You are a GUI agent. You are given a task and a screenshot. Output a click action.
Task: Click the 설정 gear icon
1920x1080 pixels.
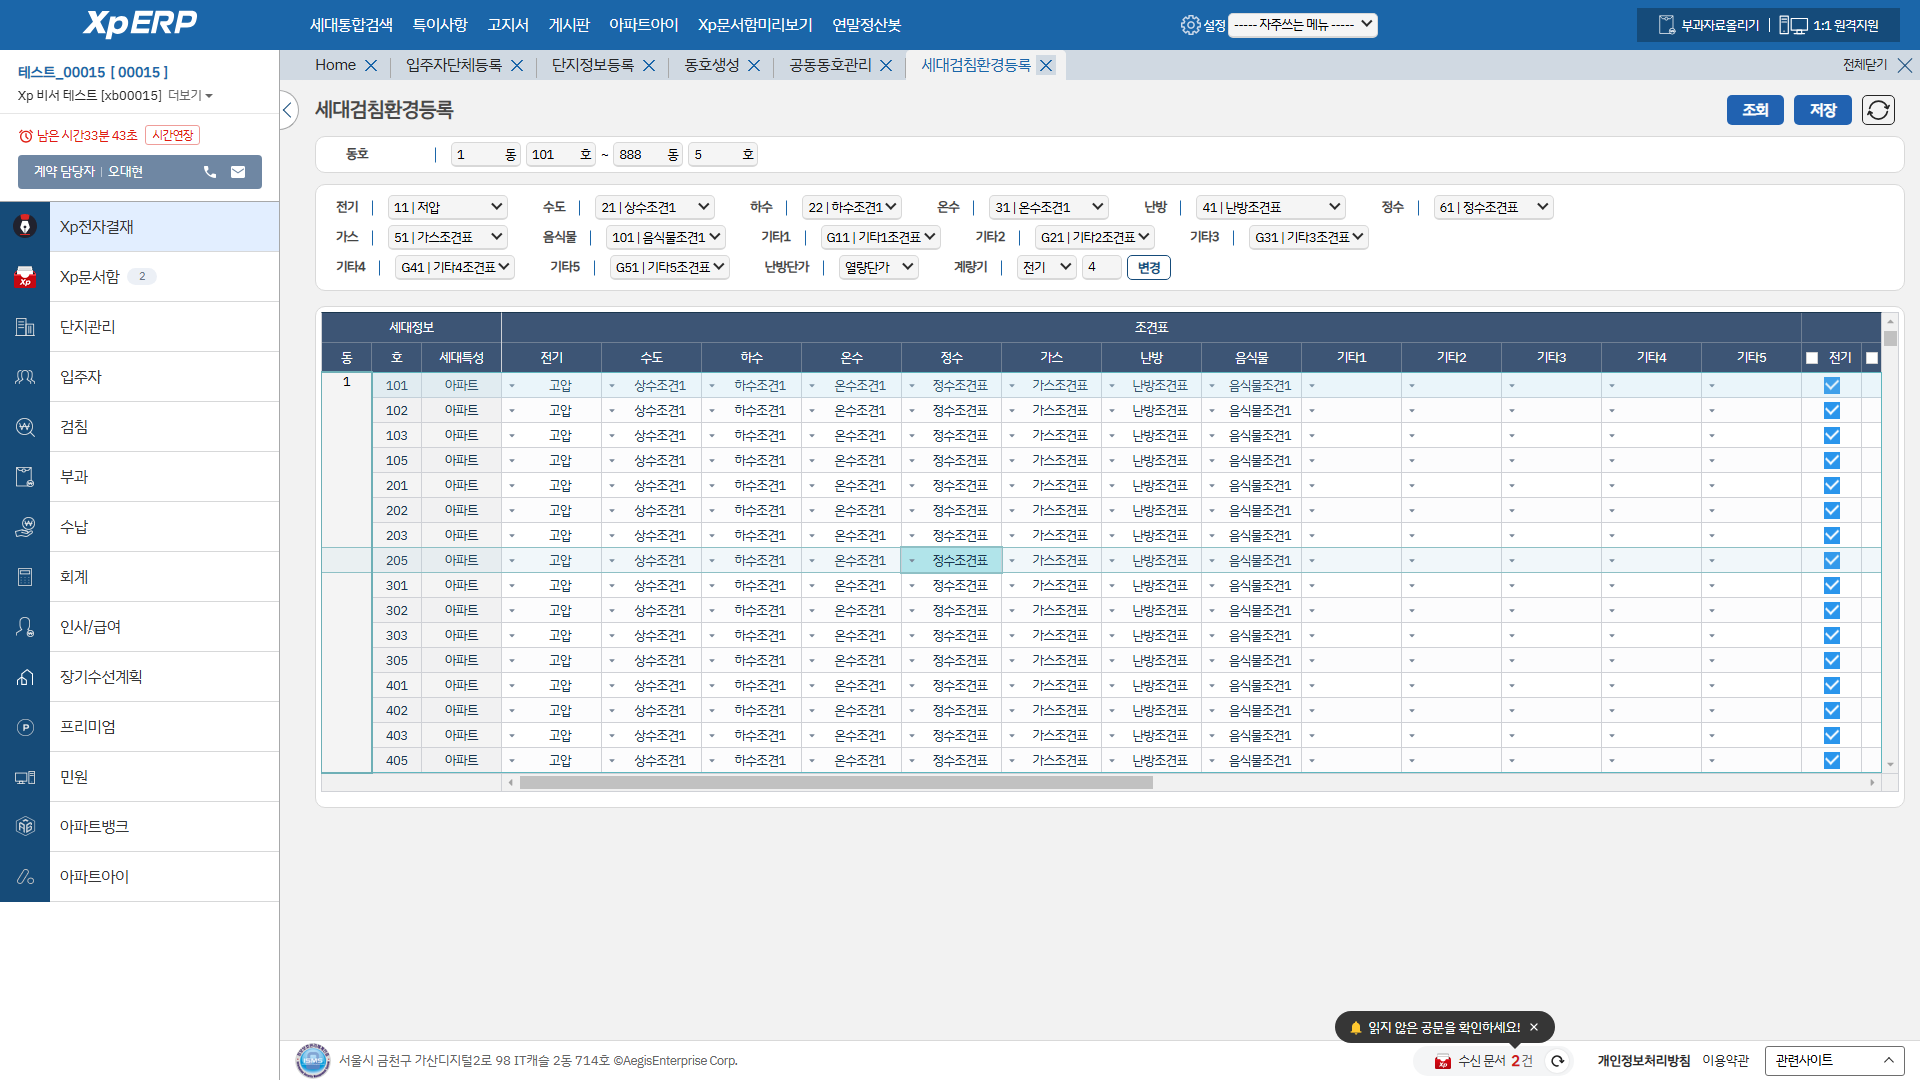tap(1190, 25)
